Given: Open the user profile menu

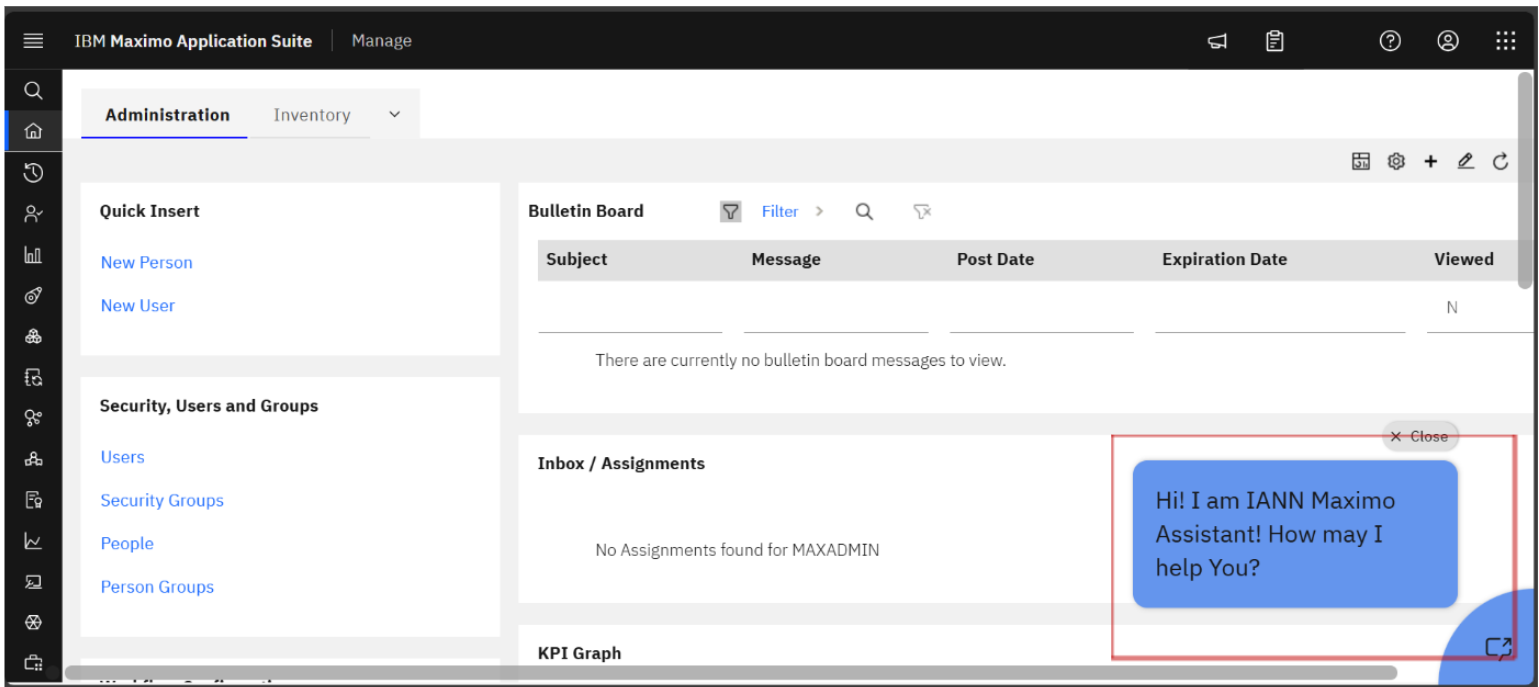Looking at the screenshot, I should [1447, 41].
